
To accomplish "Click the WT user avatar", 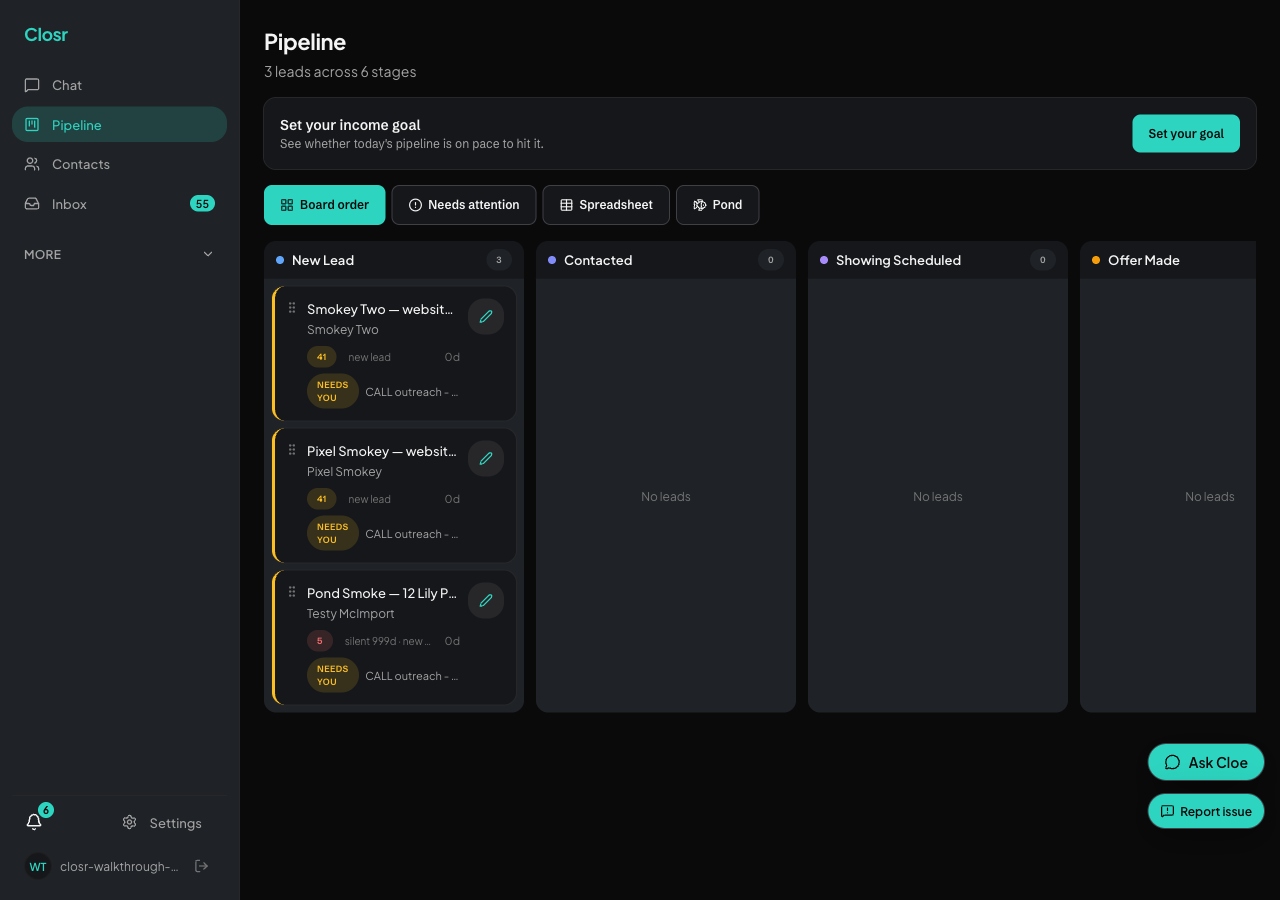I will tap(38, 866).
